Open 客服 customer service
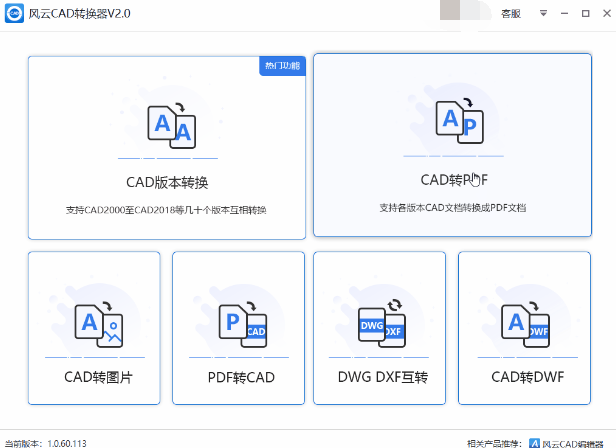The image size is (616, 448). [x=511, y=14]
